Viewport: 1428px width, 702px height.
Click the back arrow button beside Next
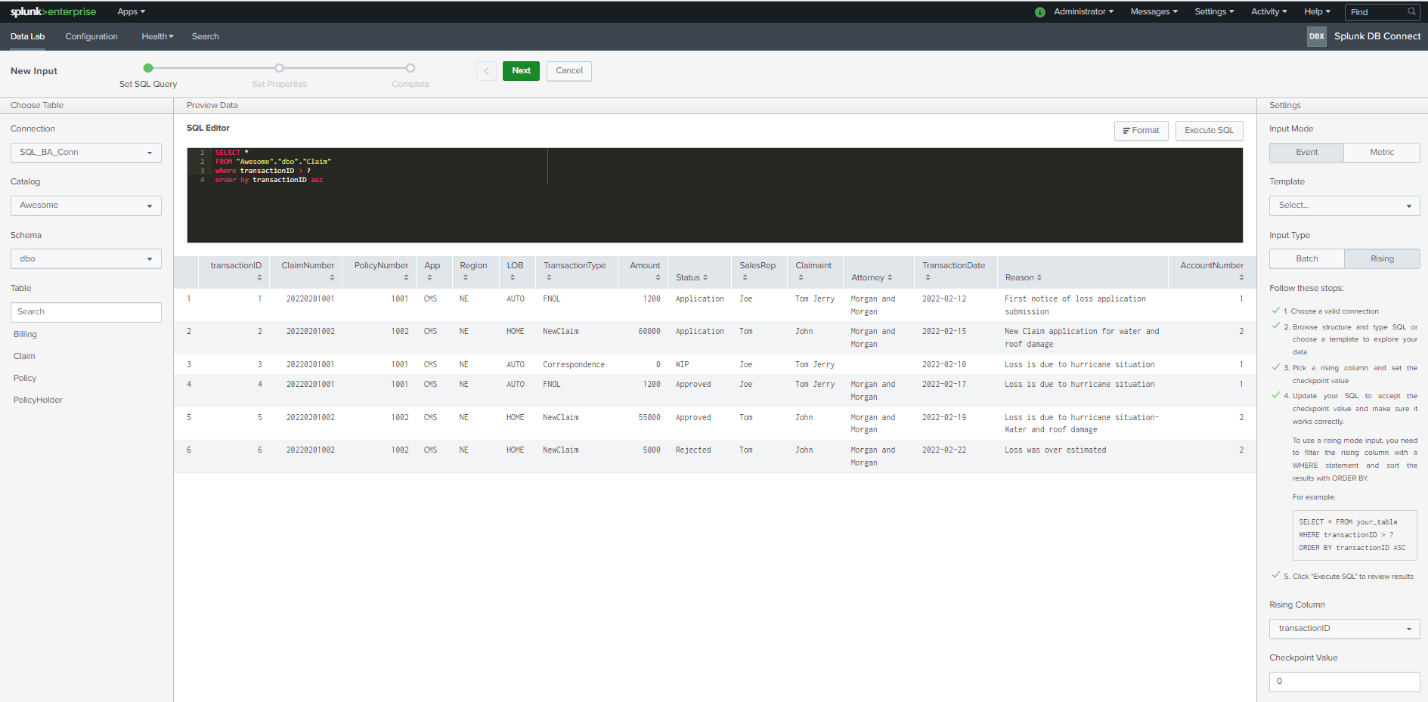(486, 71)
